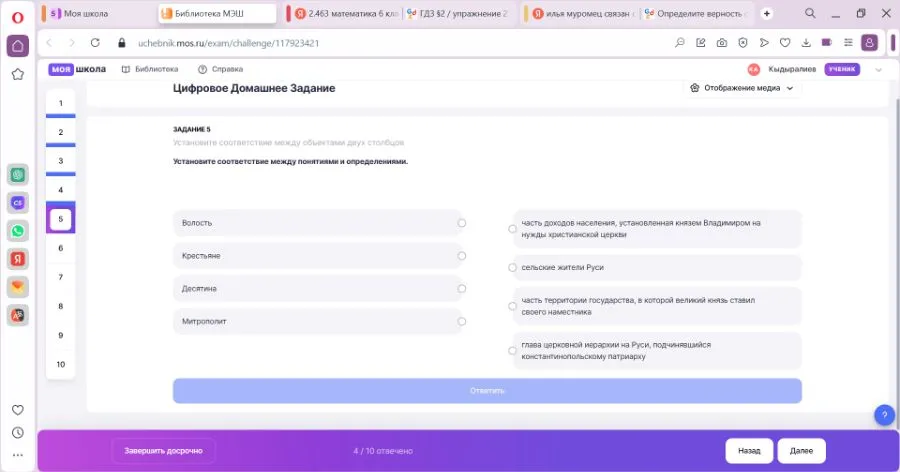Image resolution: width=900 pixels, height=472 pixels.
Task: Select radio for 'глава церковной иерархии' definition
Action: point(513,350)
